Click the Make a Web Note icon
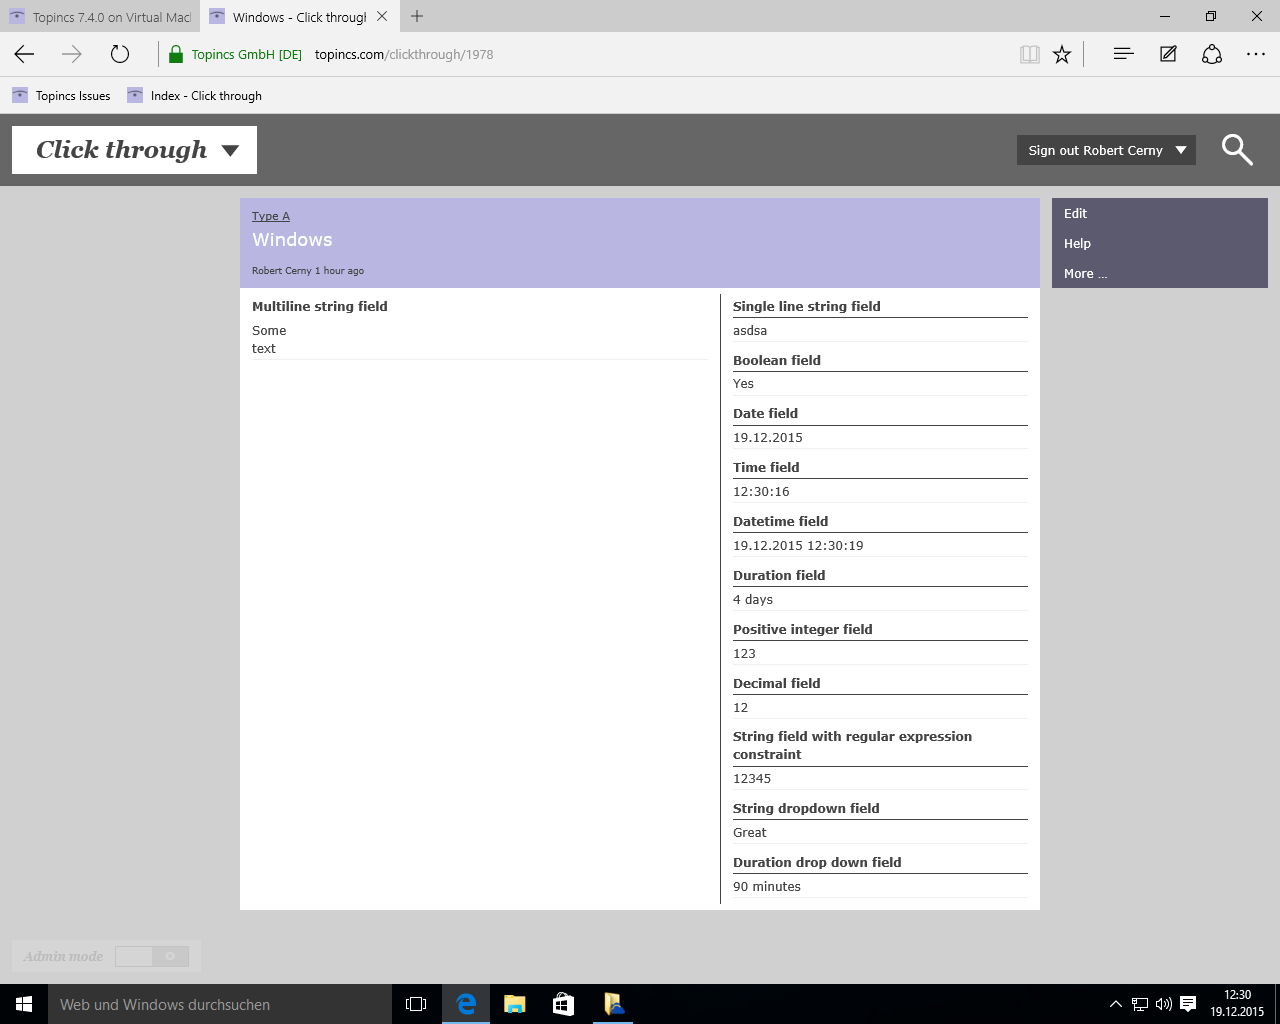The image size is (1280, 1024). [x=1168, y=54]
